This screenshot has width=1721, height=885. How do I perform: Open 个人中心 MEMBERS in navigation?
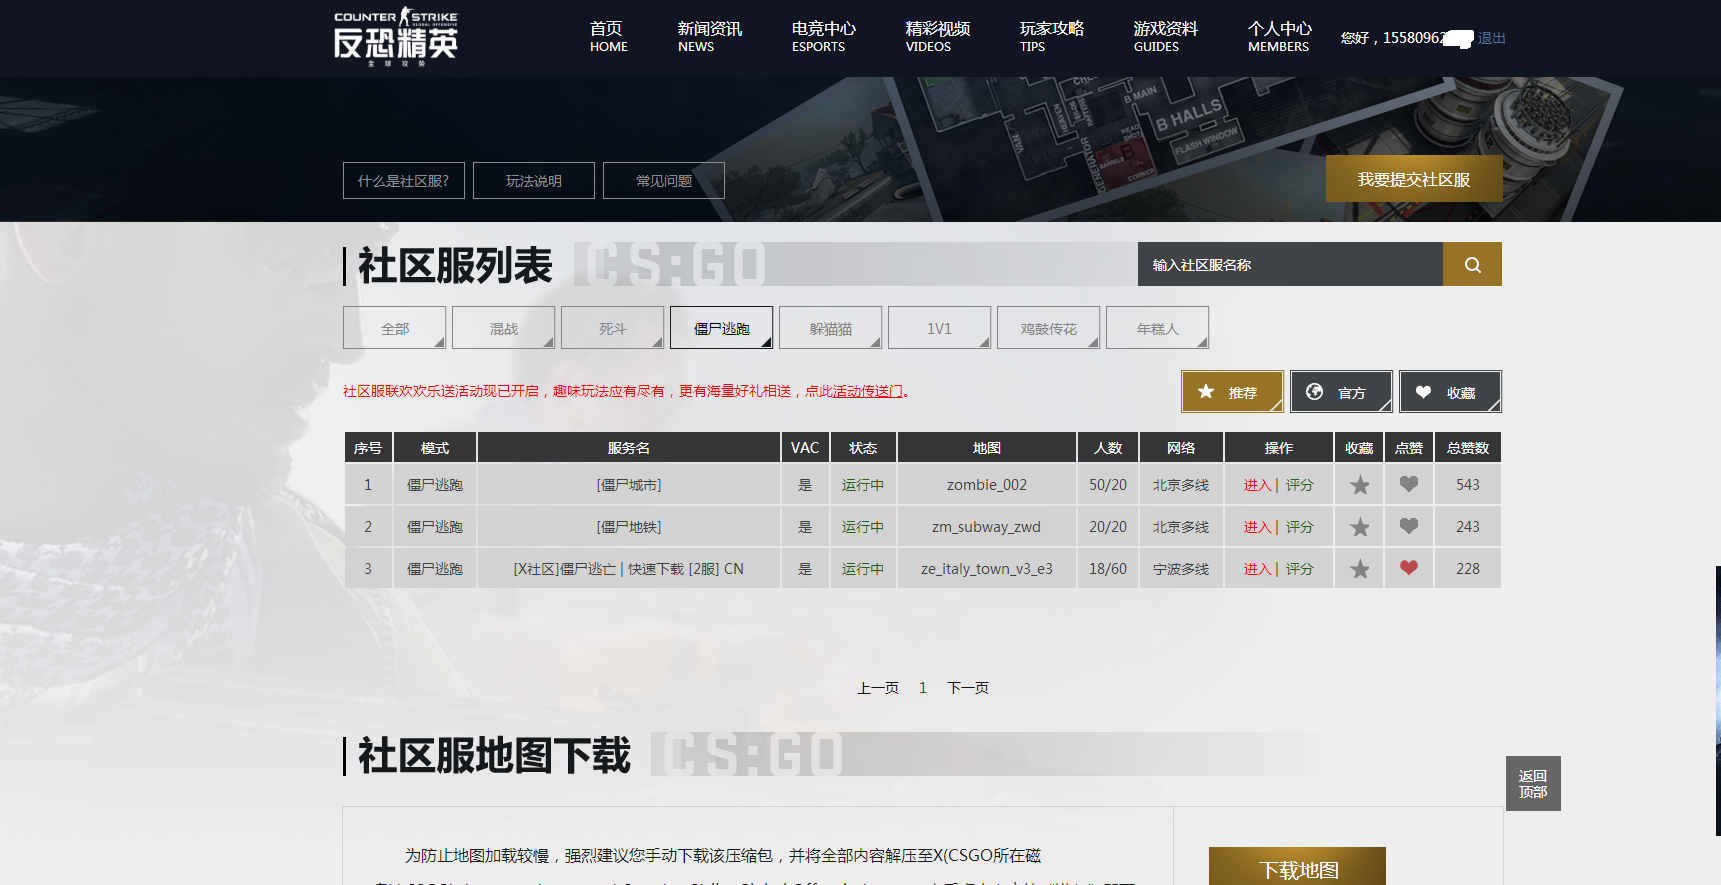1279,37
